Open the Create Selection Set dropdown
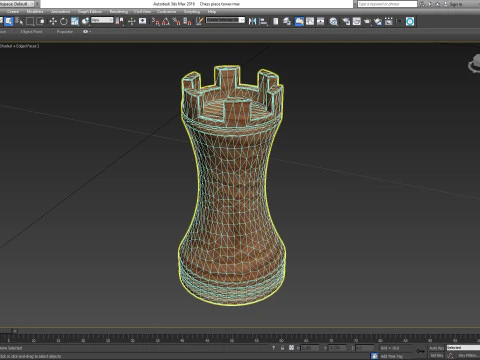 tap(225, 20)
